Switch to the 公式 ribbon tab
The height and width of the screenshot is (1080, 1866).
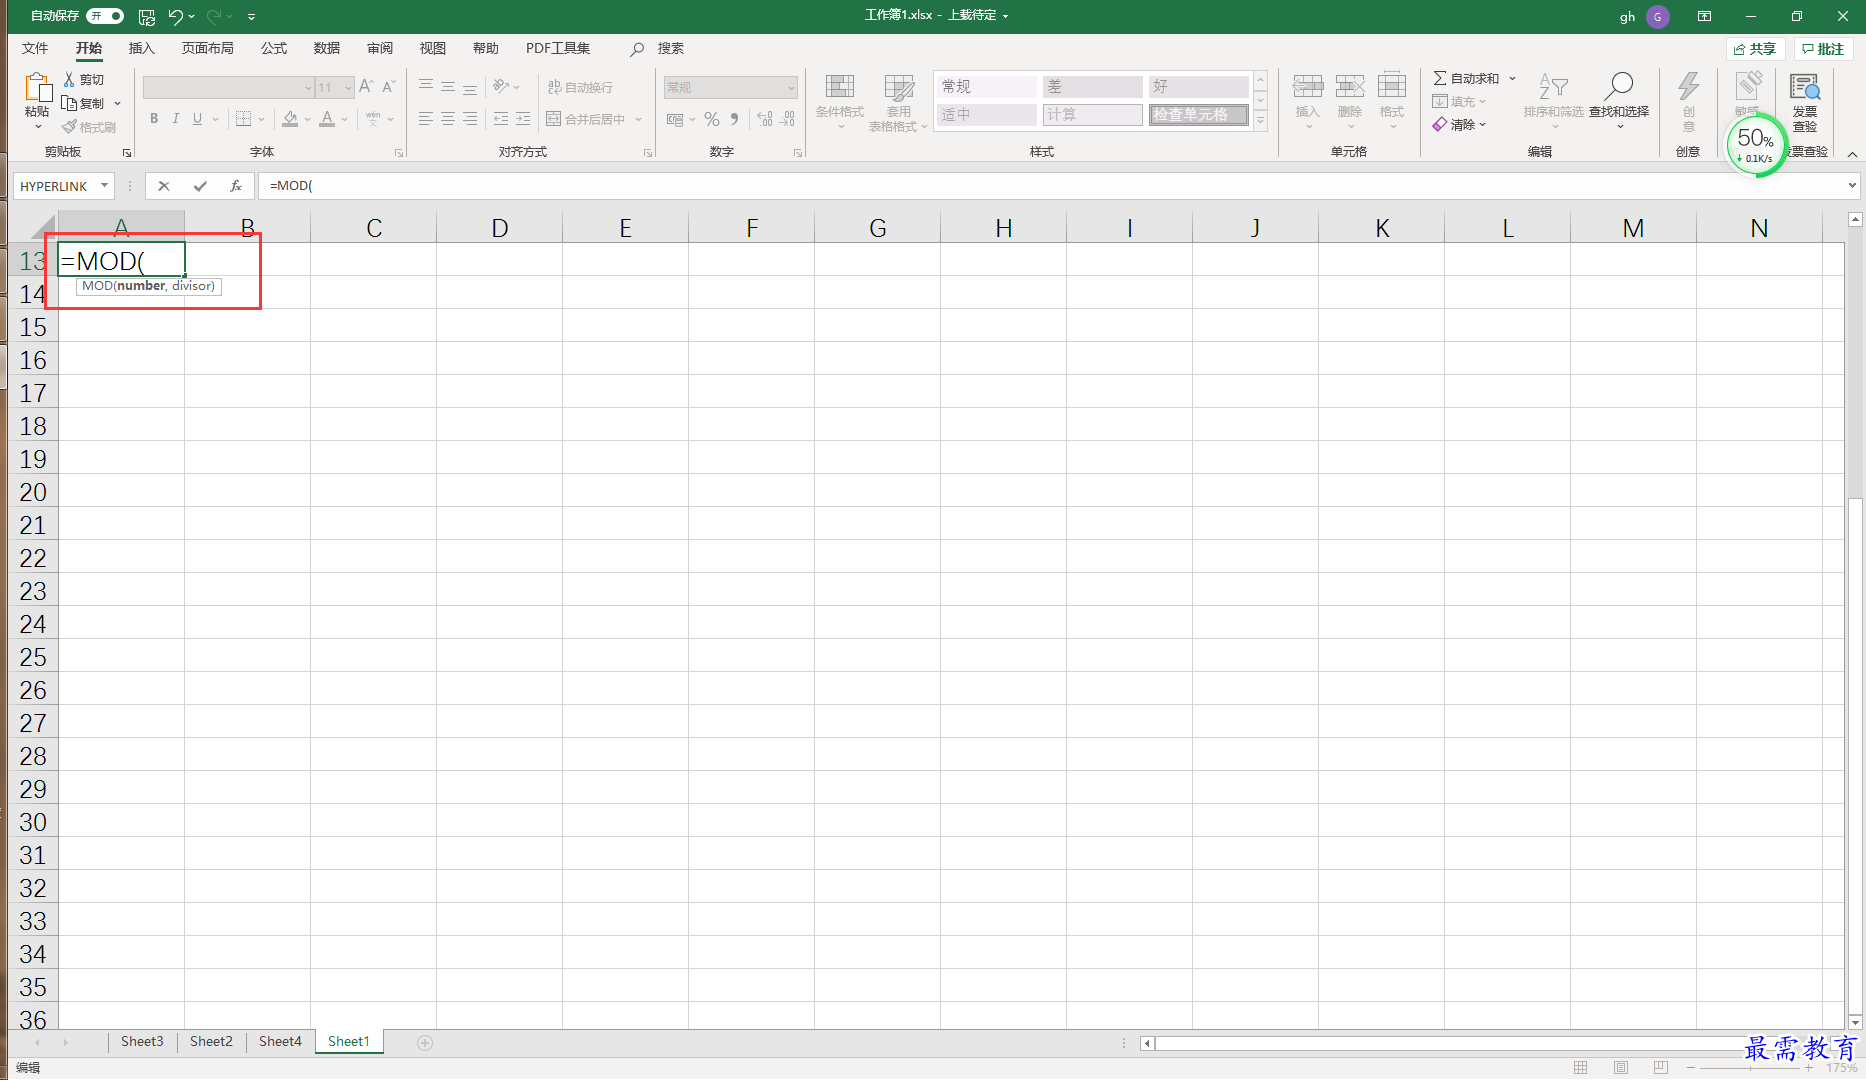pos(274,48)
